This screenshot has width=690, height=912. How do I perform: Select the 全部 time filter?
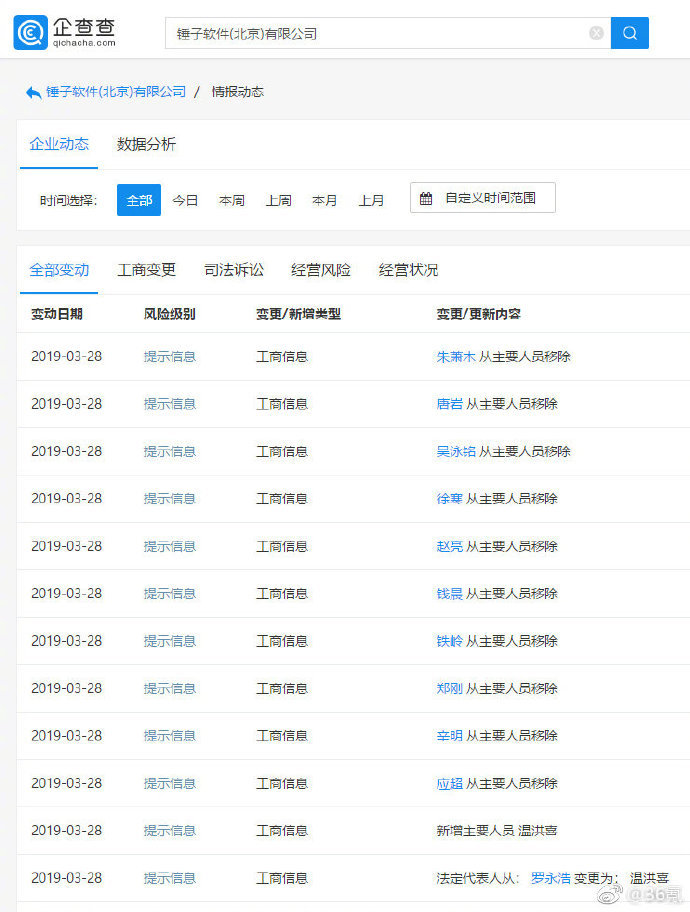click(139, 200)
